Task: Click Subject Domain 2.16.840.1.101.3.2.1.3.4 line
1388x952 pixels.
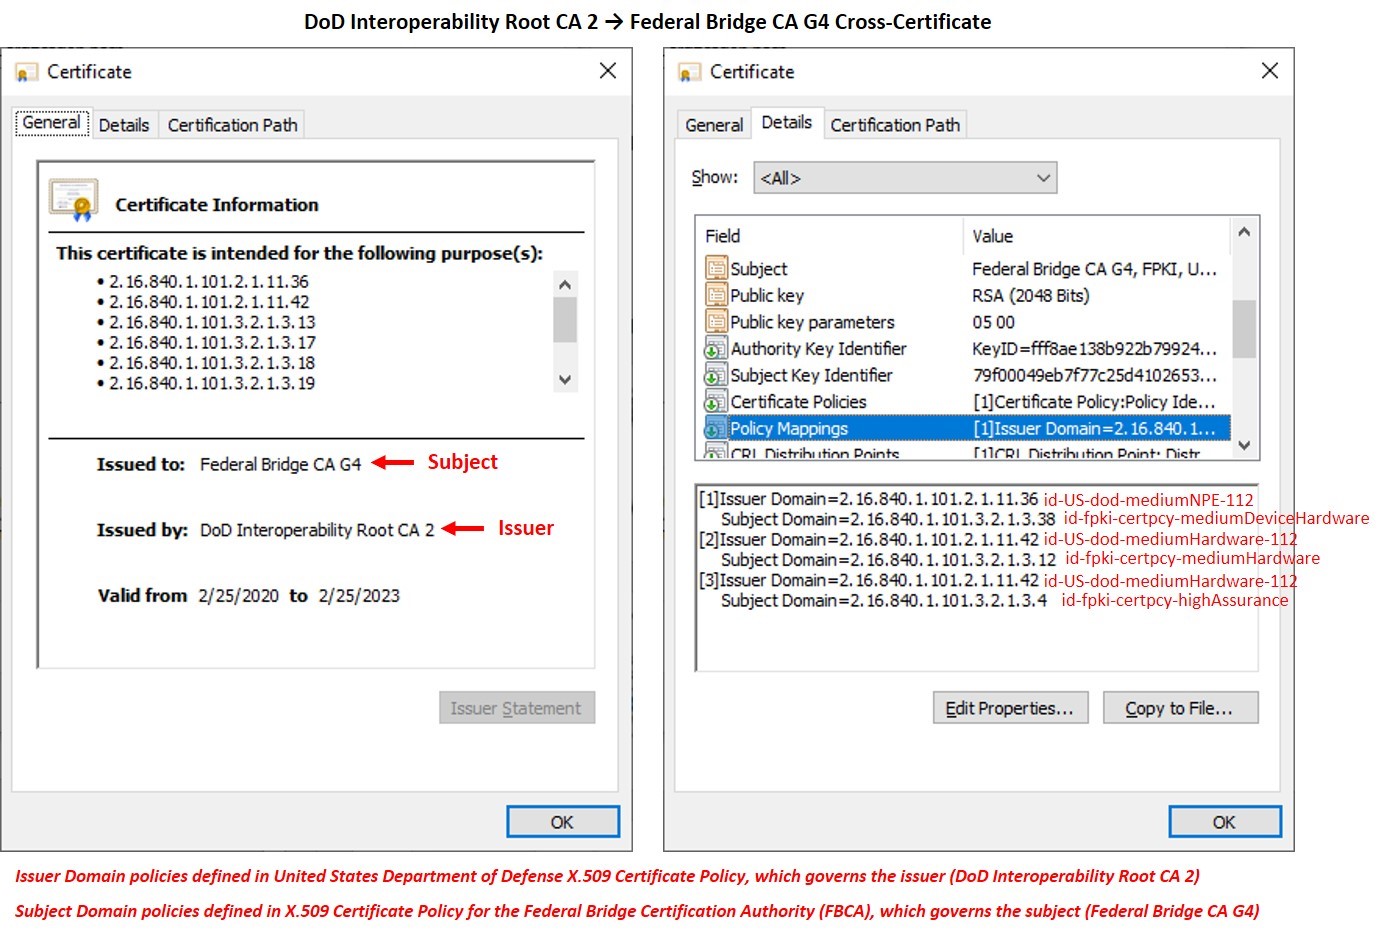Action: point(884,600)
